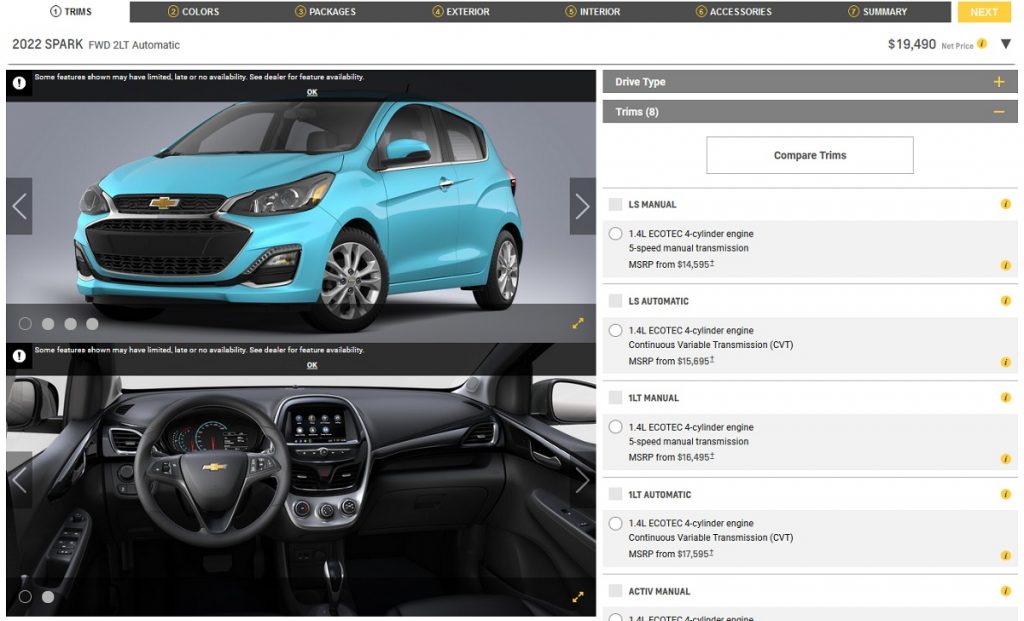
Task: Go to the Summary step tab
Action: [877, 12]
